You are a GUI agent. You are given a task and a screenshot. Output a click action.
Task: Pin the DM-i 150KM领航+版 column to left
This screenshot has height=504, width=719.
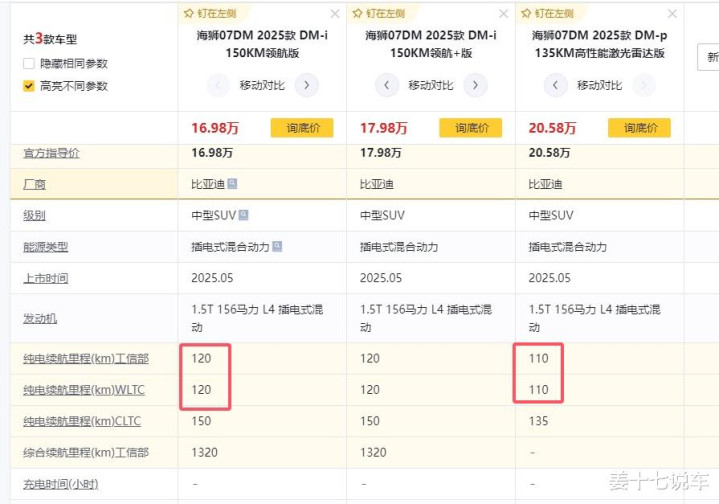tap(379, 14)
